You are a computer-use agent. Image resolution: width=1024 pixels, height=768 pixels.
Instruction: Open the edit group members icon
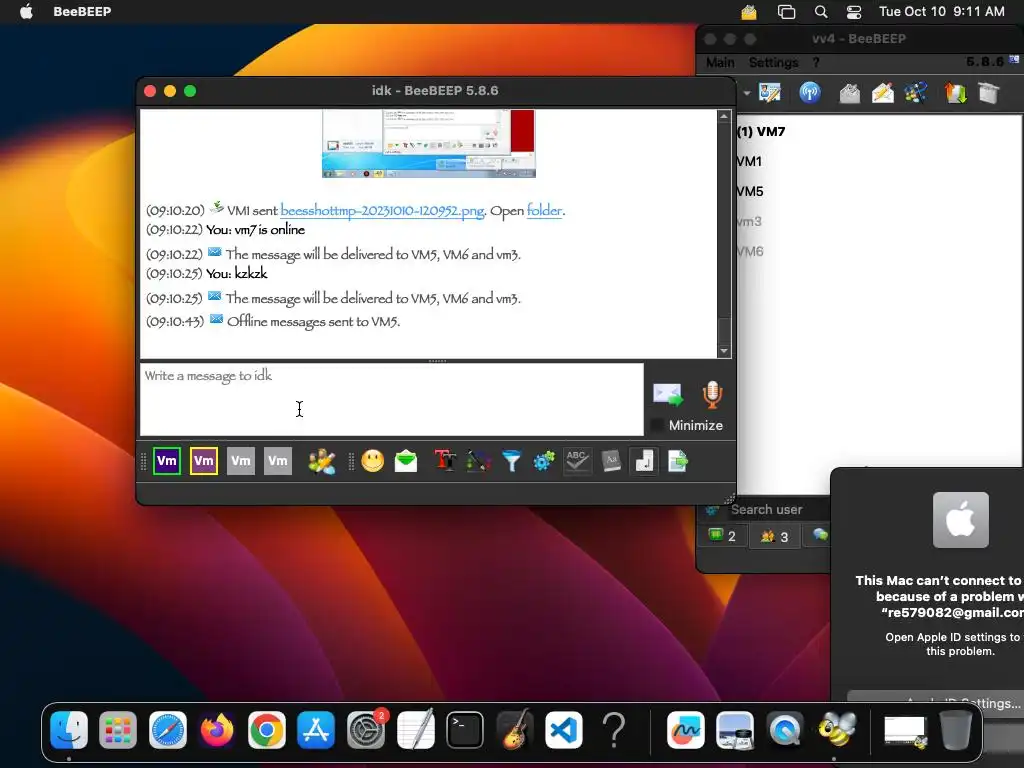click(322, 462)
